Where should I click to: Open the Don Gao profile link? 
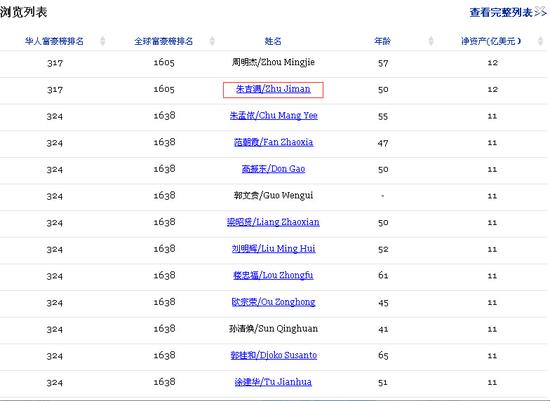coord(273,169)
